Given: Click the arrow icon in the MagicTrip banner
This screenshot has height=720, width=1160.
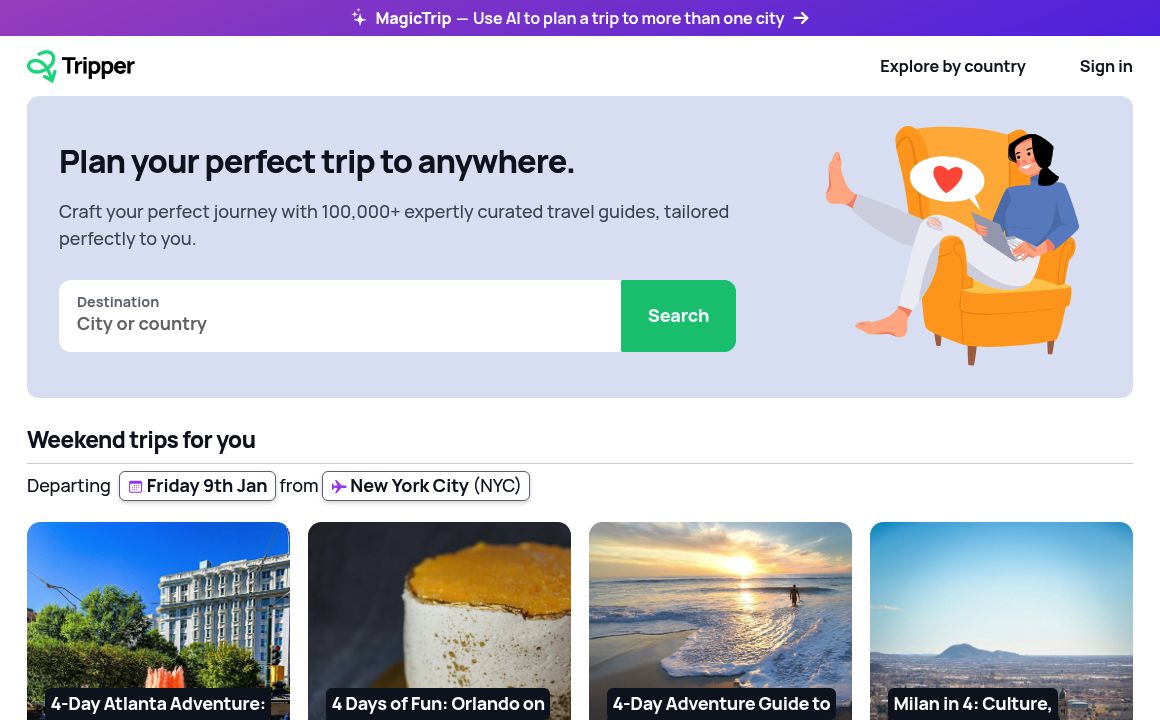Looking at the screenshot, I should point(801,18).
